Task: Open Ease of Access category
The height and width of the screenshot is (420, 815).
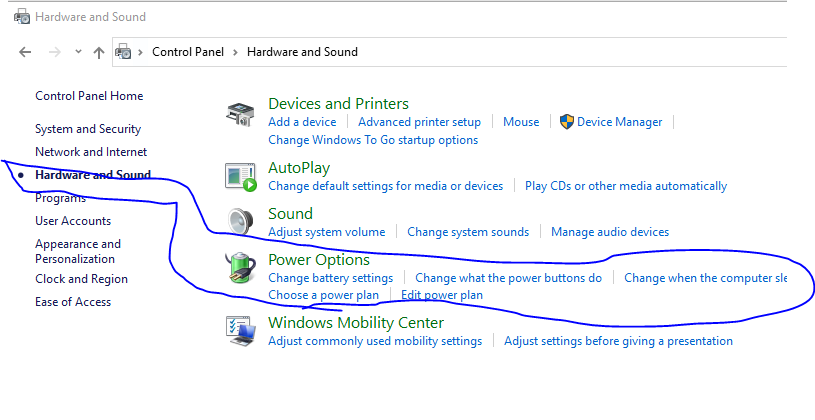Action: click(73, 302)
